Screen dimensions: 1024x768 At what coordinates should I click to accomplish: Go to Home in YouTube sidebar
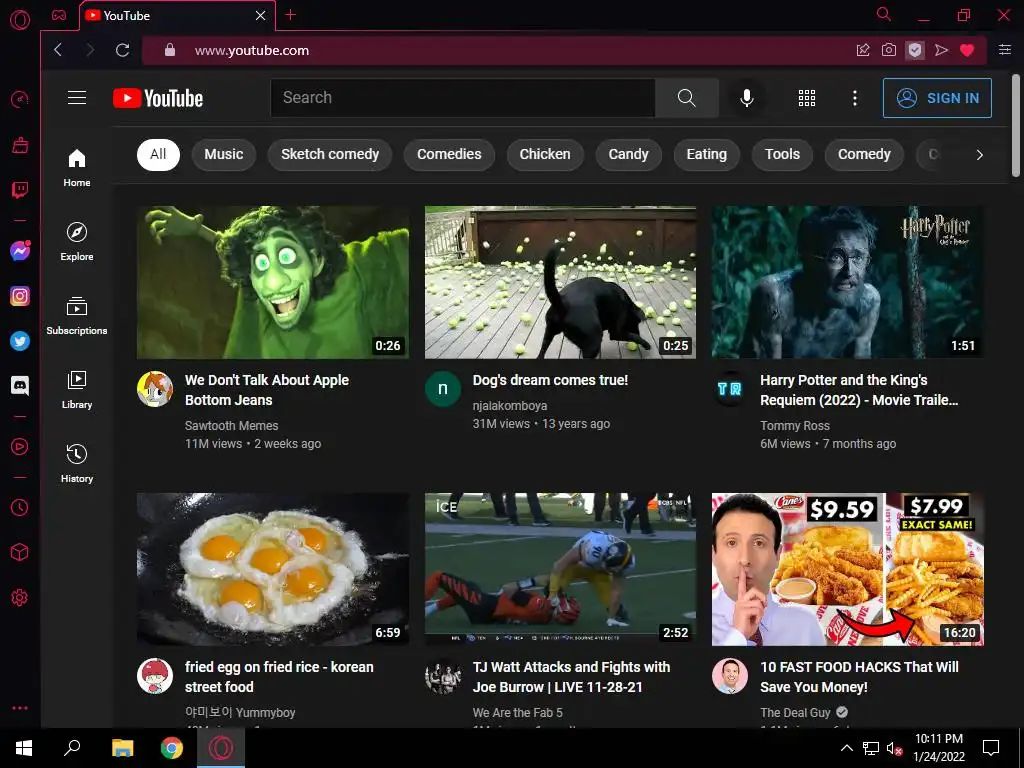[x=77, y=168]
